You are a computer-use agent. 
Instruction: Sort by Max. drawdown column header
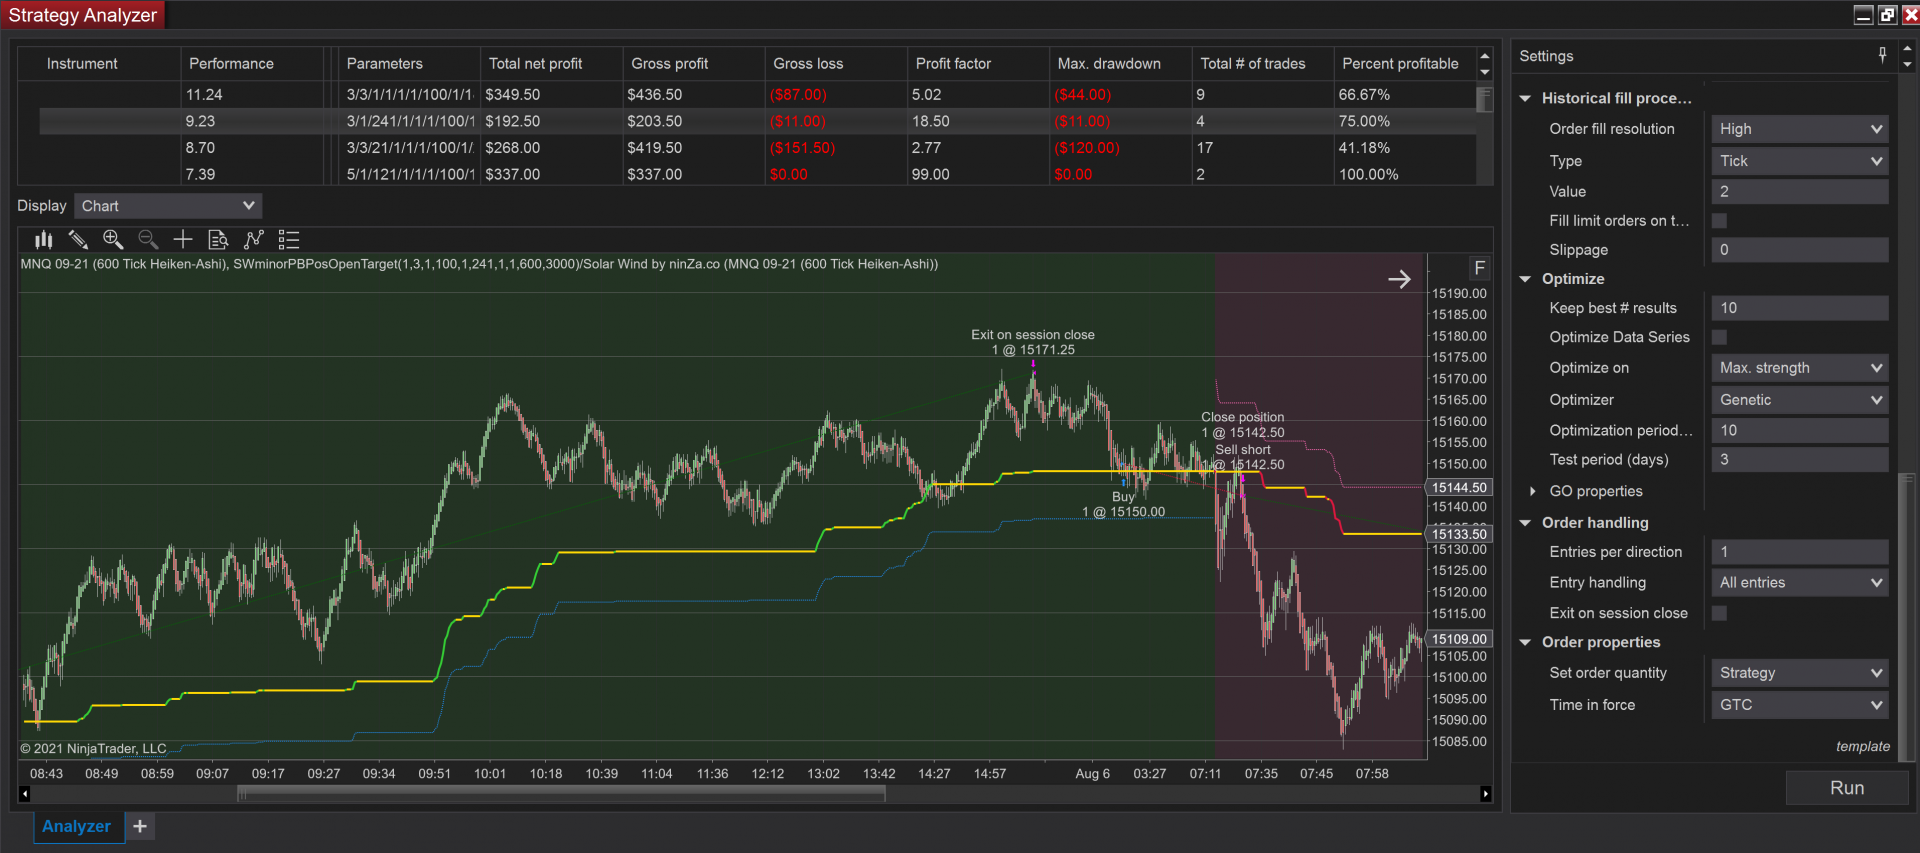point(1120,64)
